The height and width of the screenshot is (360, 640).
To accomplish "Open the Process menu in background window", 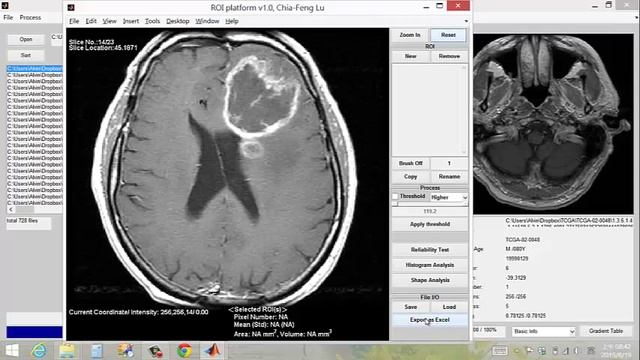I will (x=30, y=18).
